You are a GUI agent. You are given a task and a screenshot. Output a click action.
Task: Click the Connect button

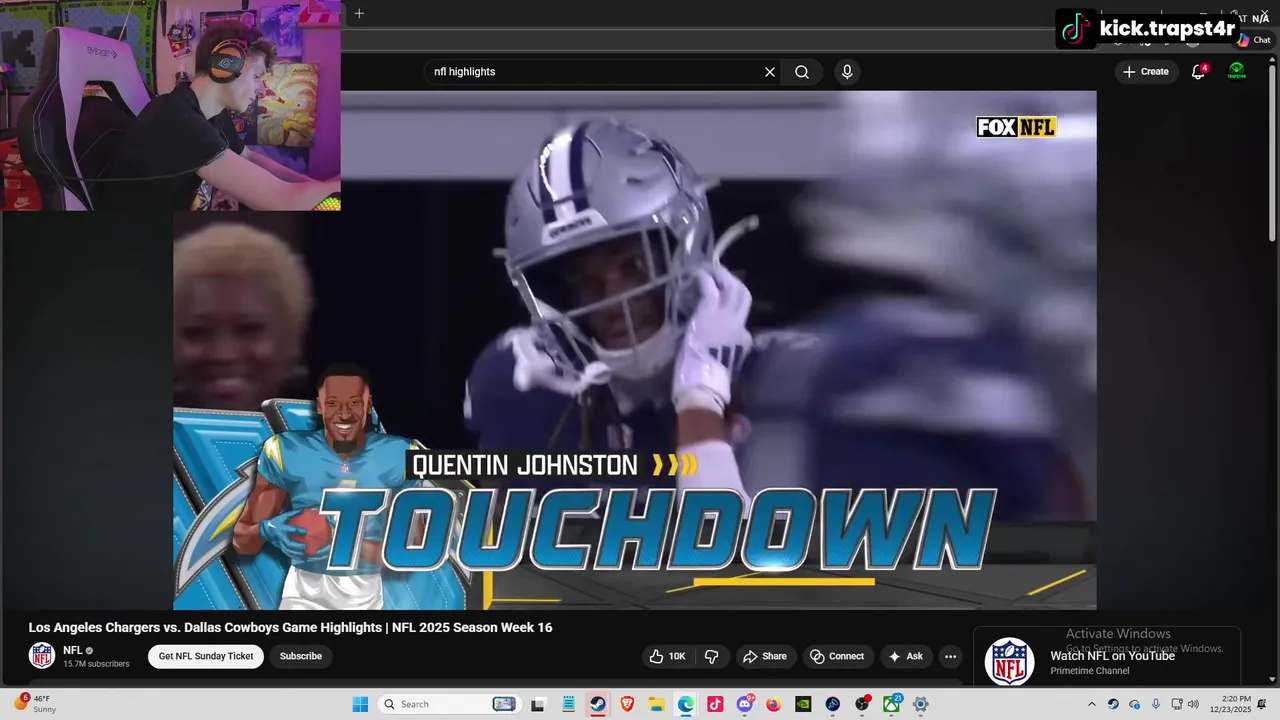pos(837,656)
